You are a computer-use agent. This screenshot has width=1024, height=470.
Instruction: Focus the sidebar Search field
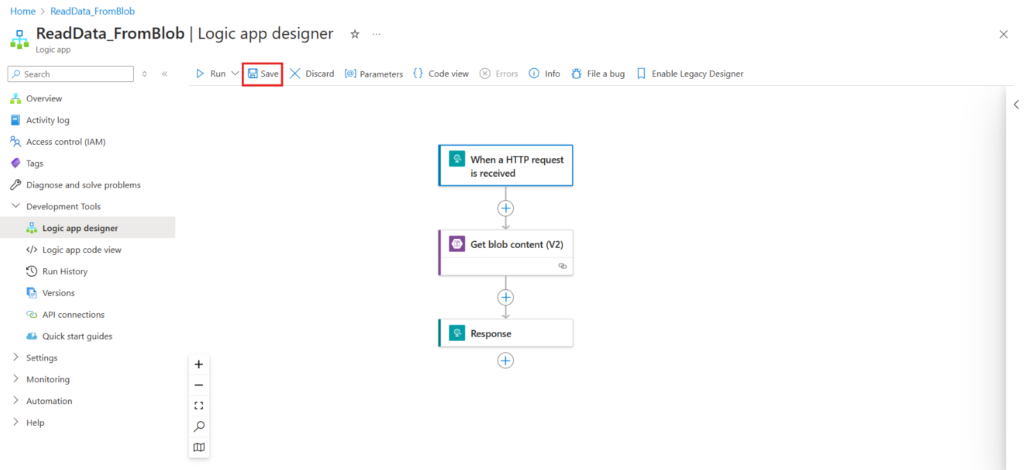coord(71,74)
